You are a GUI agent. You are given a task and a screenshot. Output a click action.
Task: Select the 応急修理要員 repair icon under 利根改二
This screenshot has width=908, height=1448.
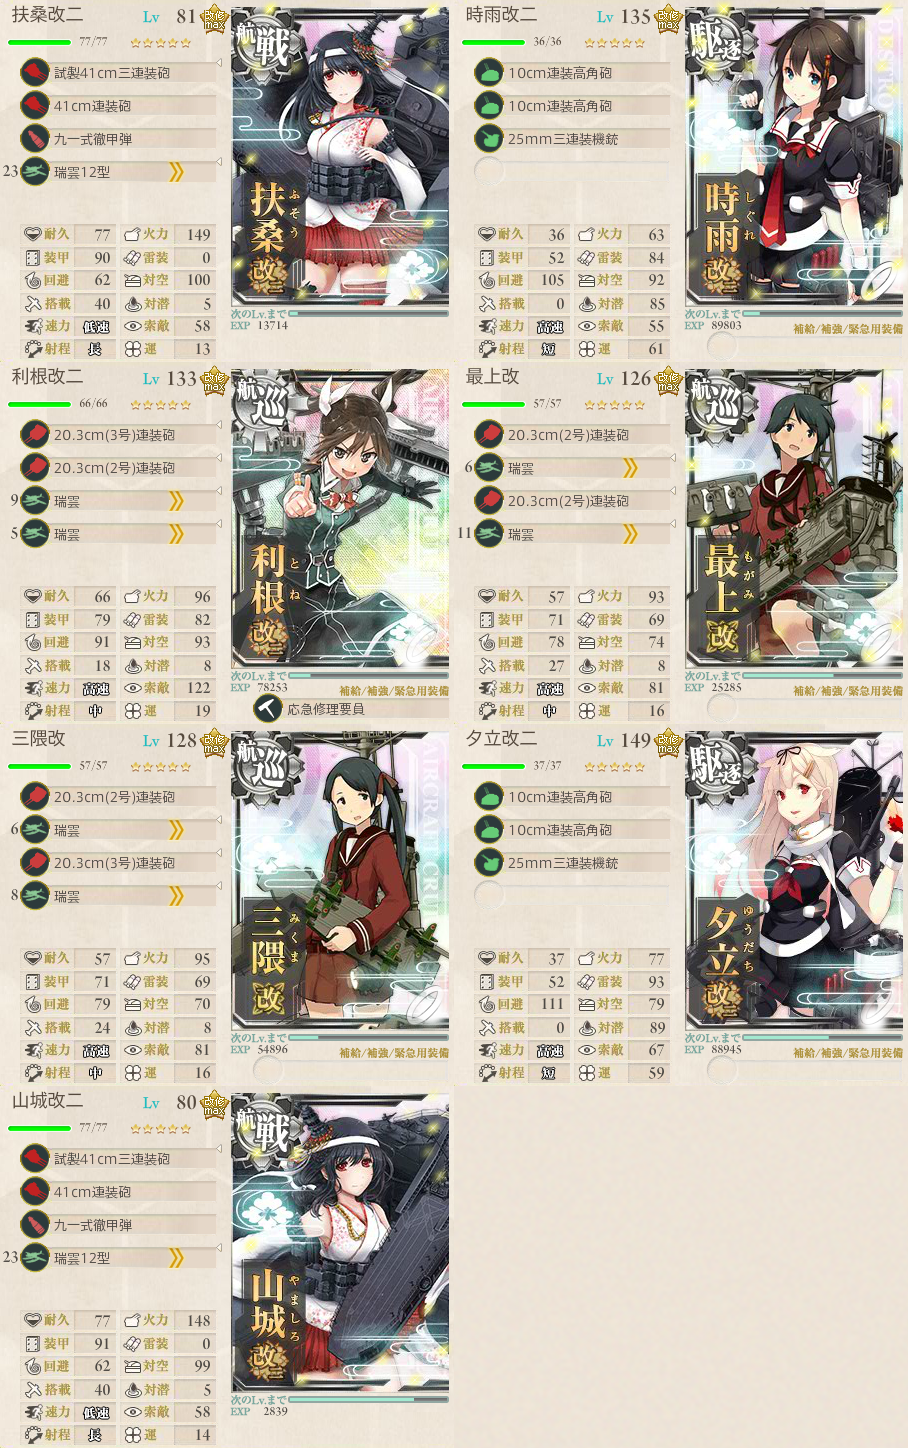coord(267,709)
